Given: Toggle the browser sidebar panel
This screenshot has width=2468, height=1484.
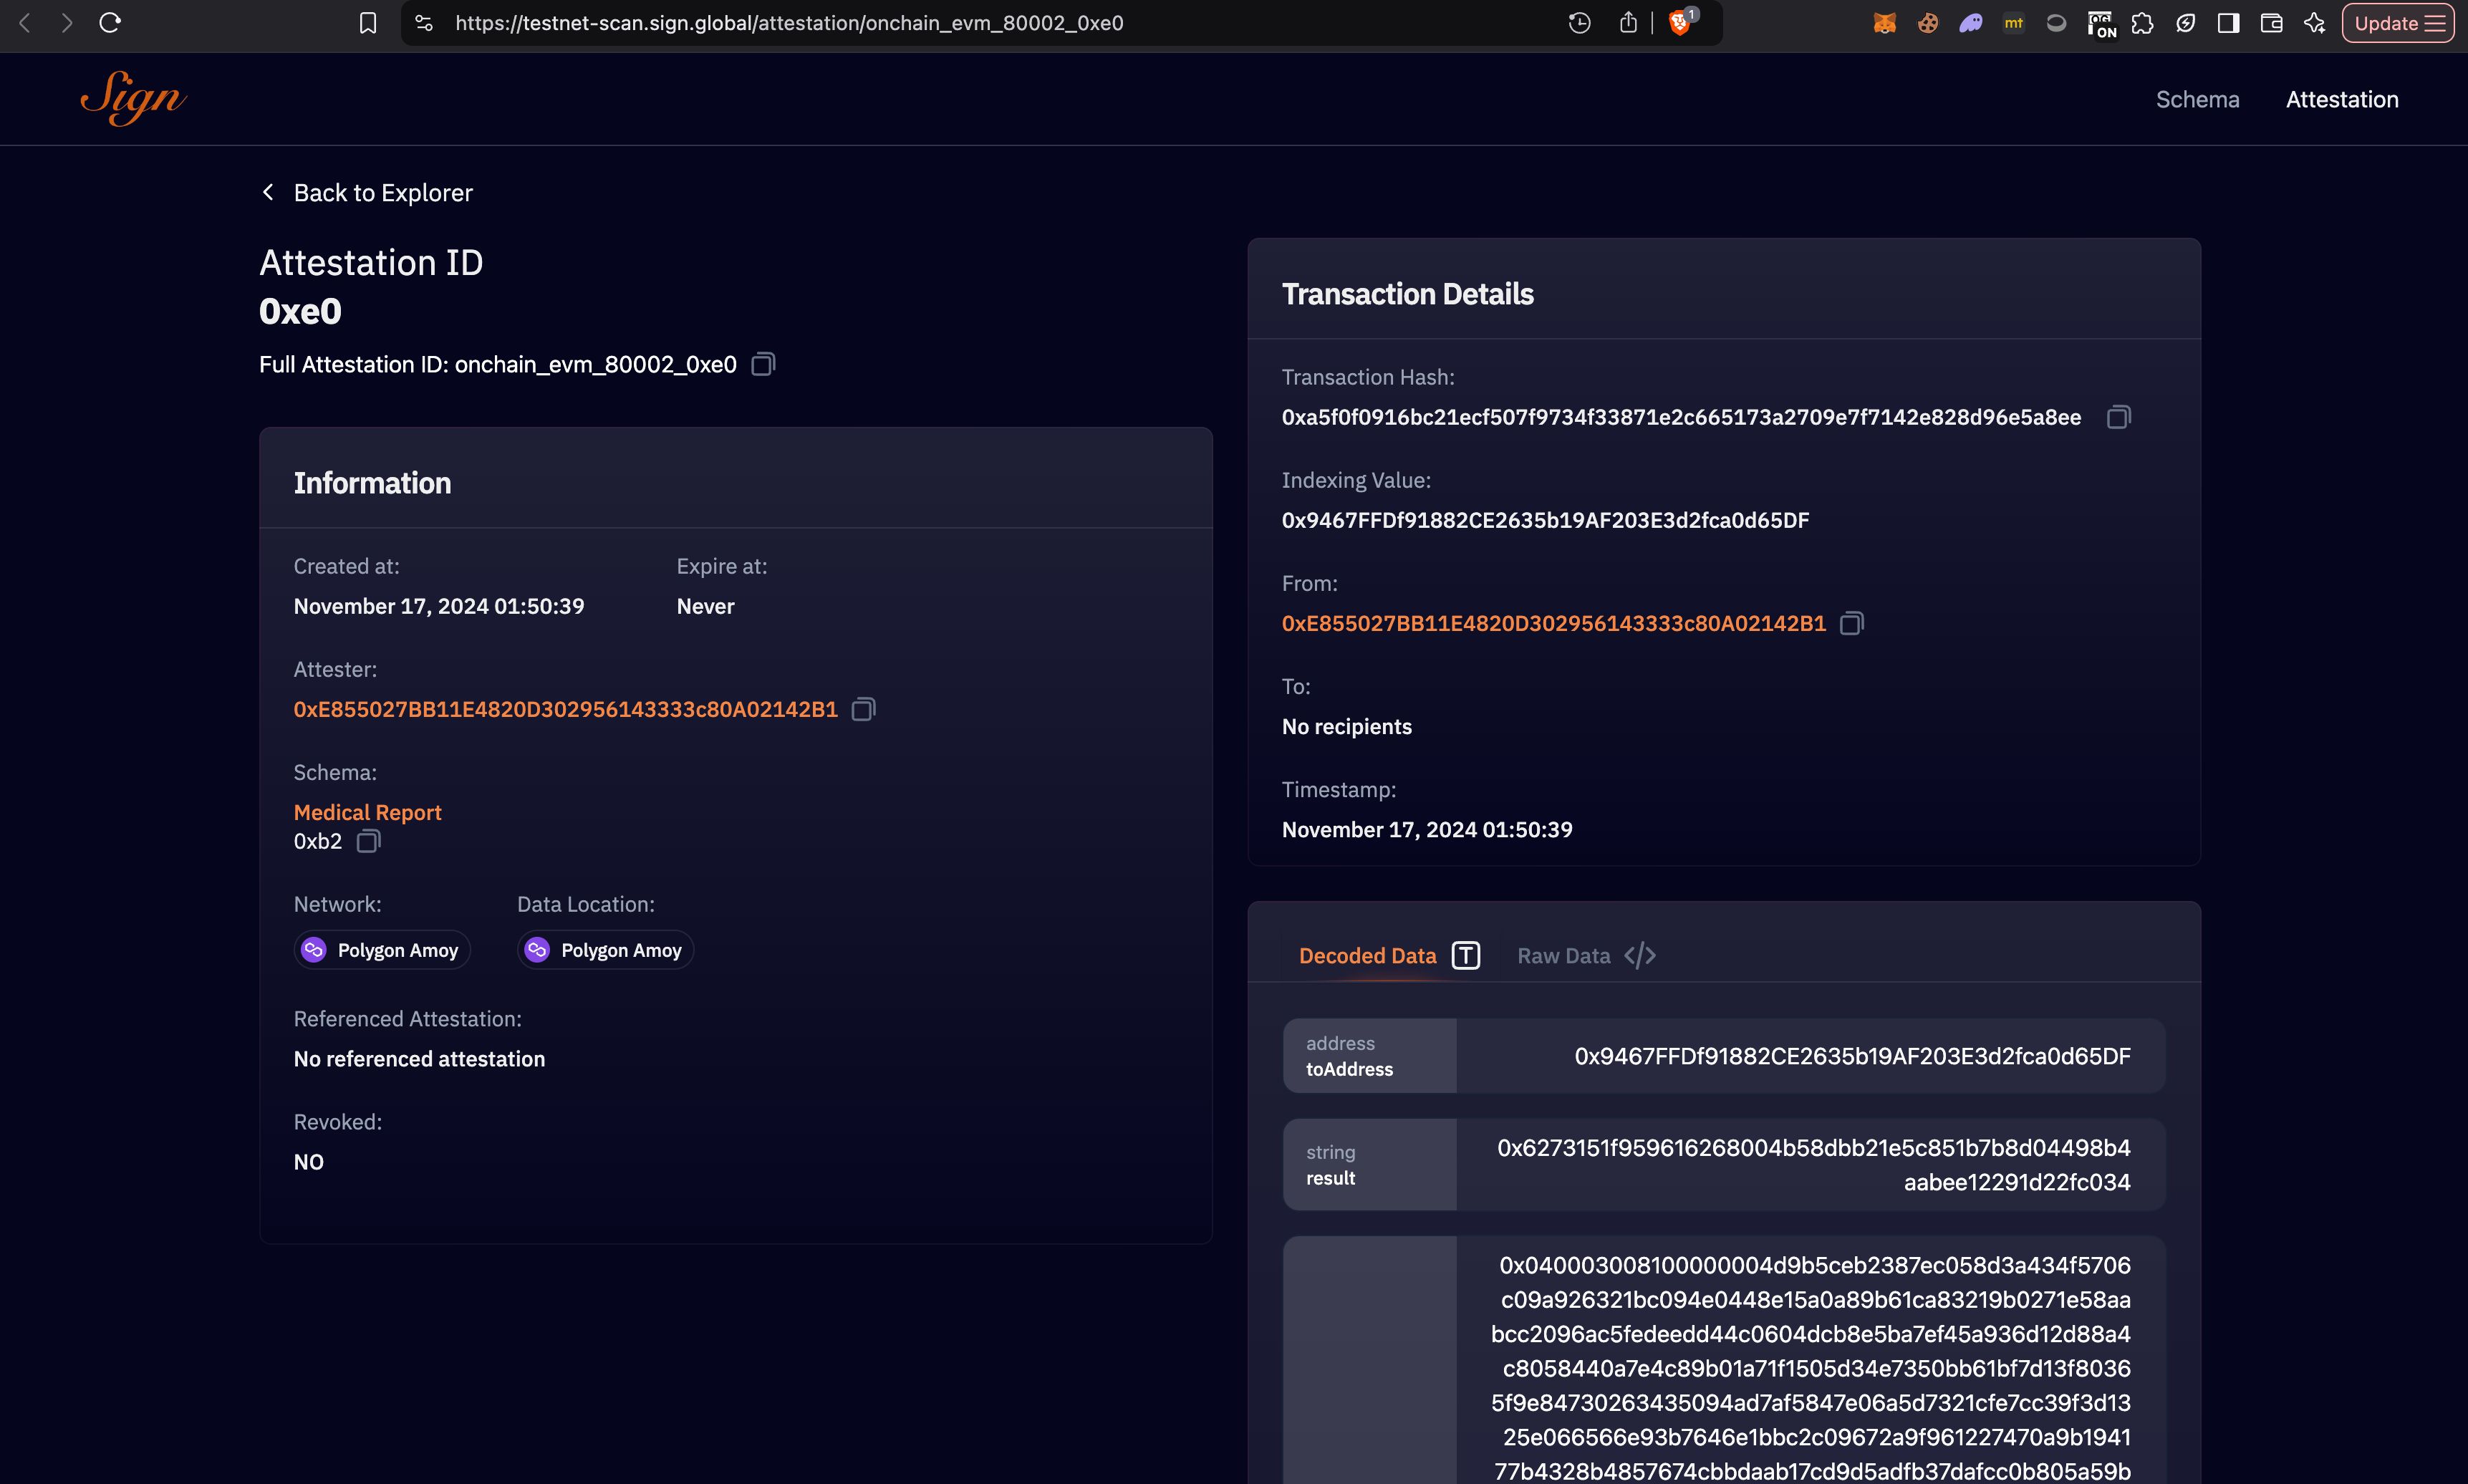Looking at the screenshot, I should 2228,23.
